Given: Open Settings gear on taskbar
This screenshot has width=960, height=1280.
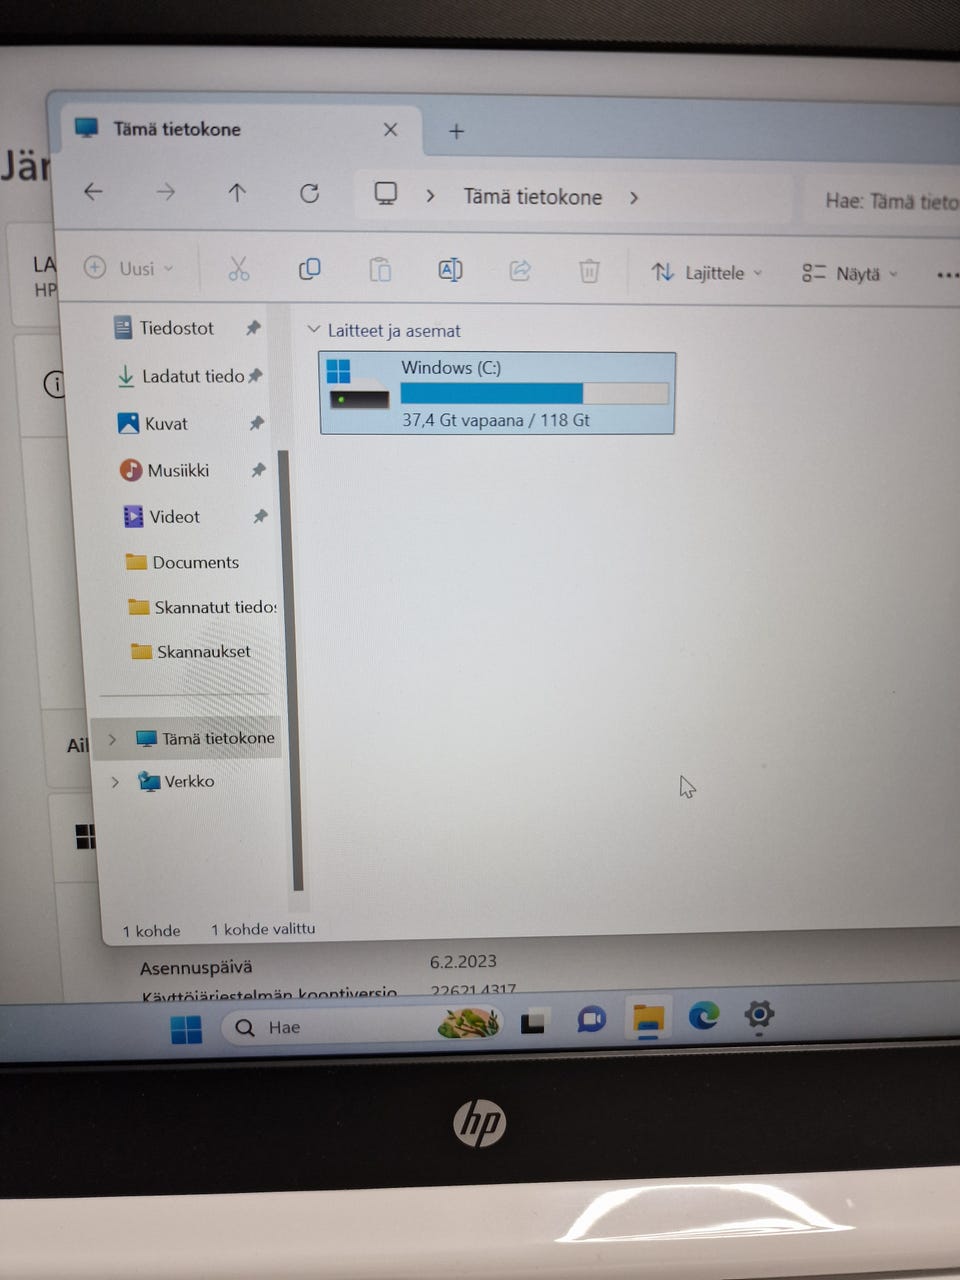Looking at the screenshot, I should 760,1015.
